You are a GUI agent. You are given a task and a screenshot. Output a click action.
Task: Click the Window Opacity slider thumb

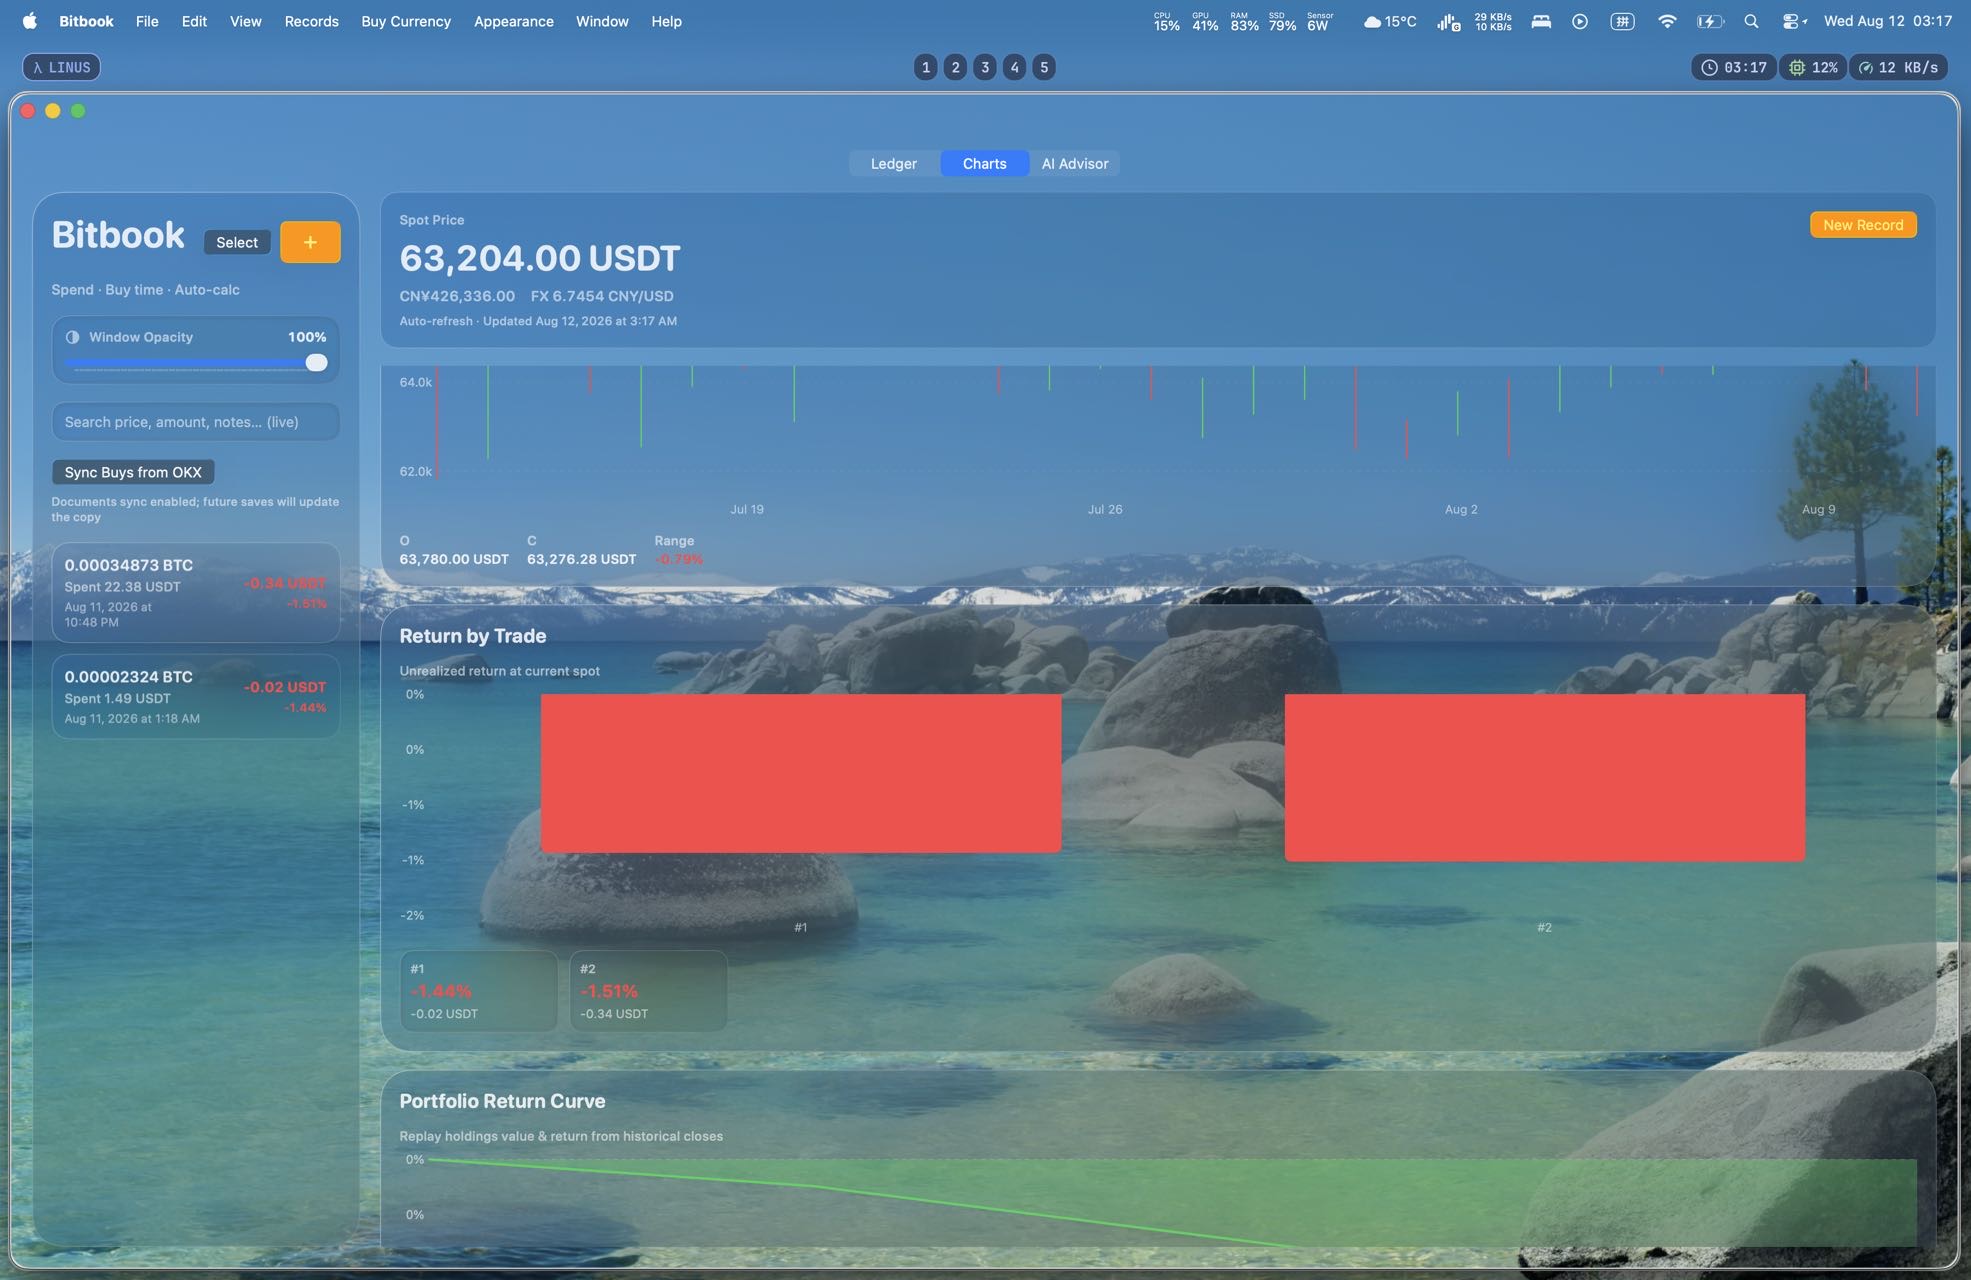pos(316,362)
